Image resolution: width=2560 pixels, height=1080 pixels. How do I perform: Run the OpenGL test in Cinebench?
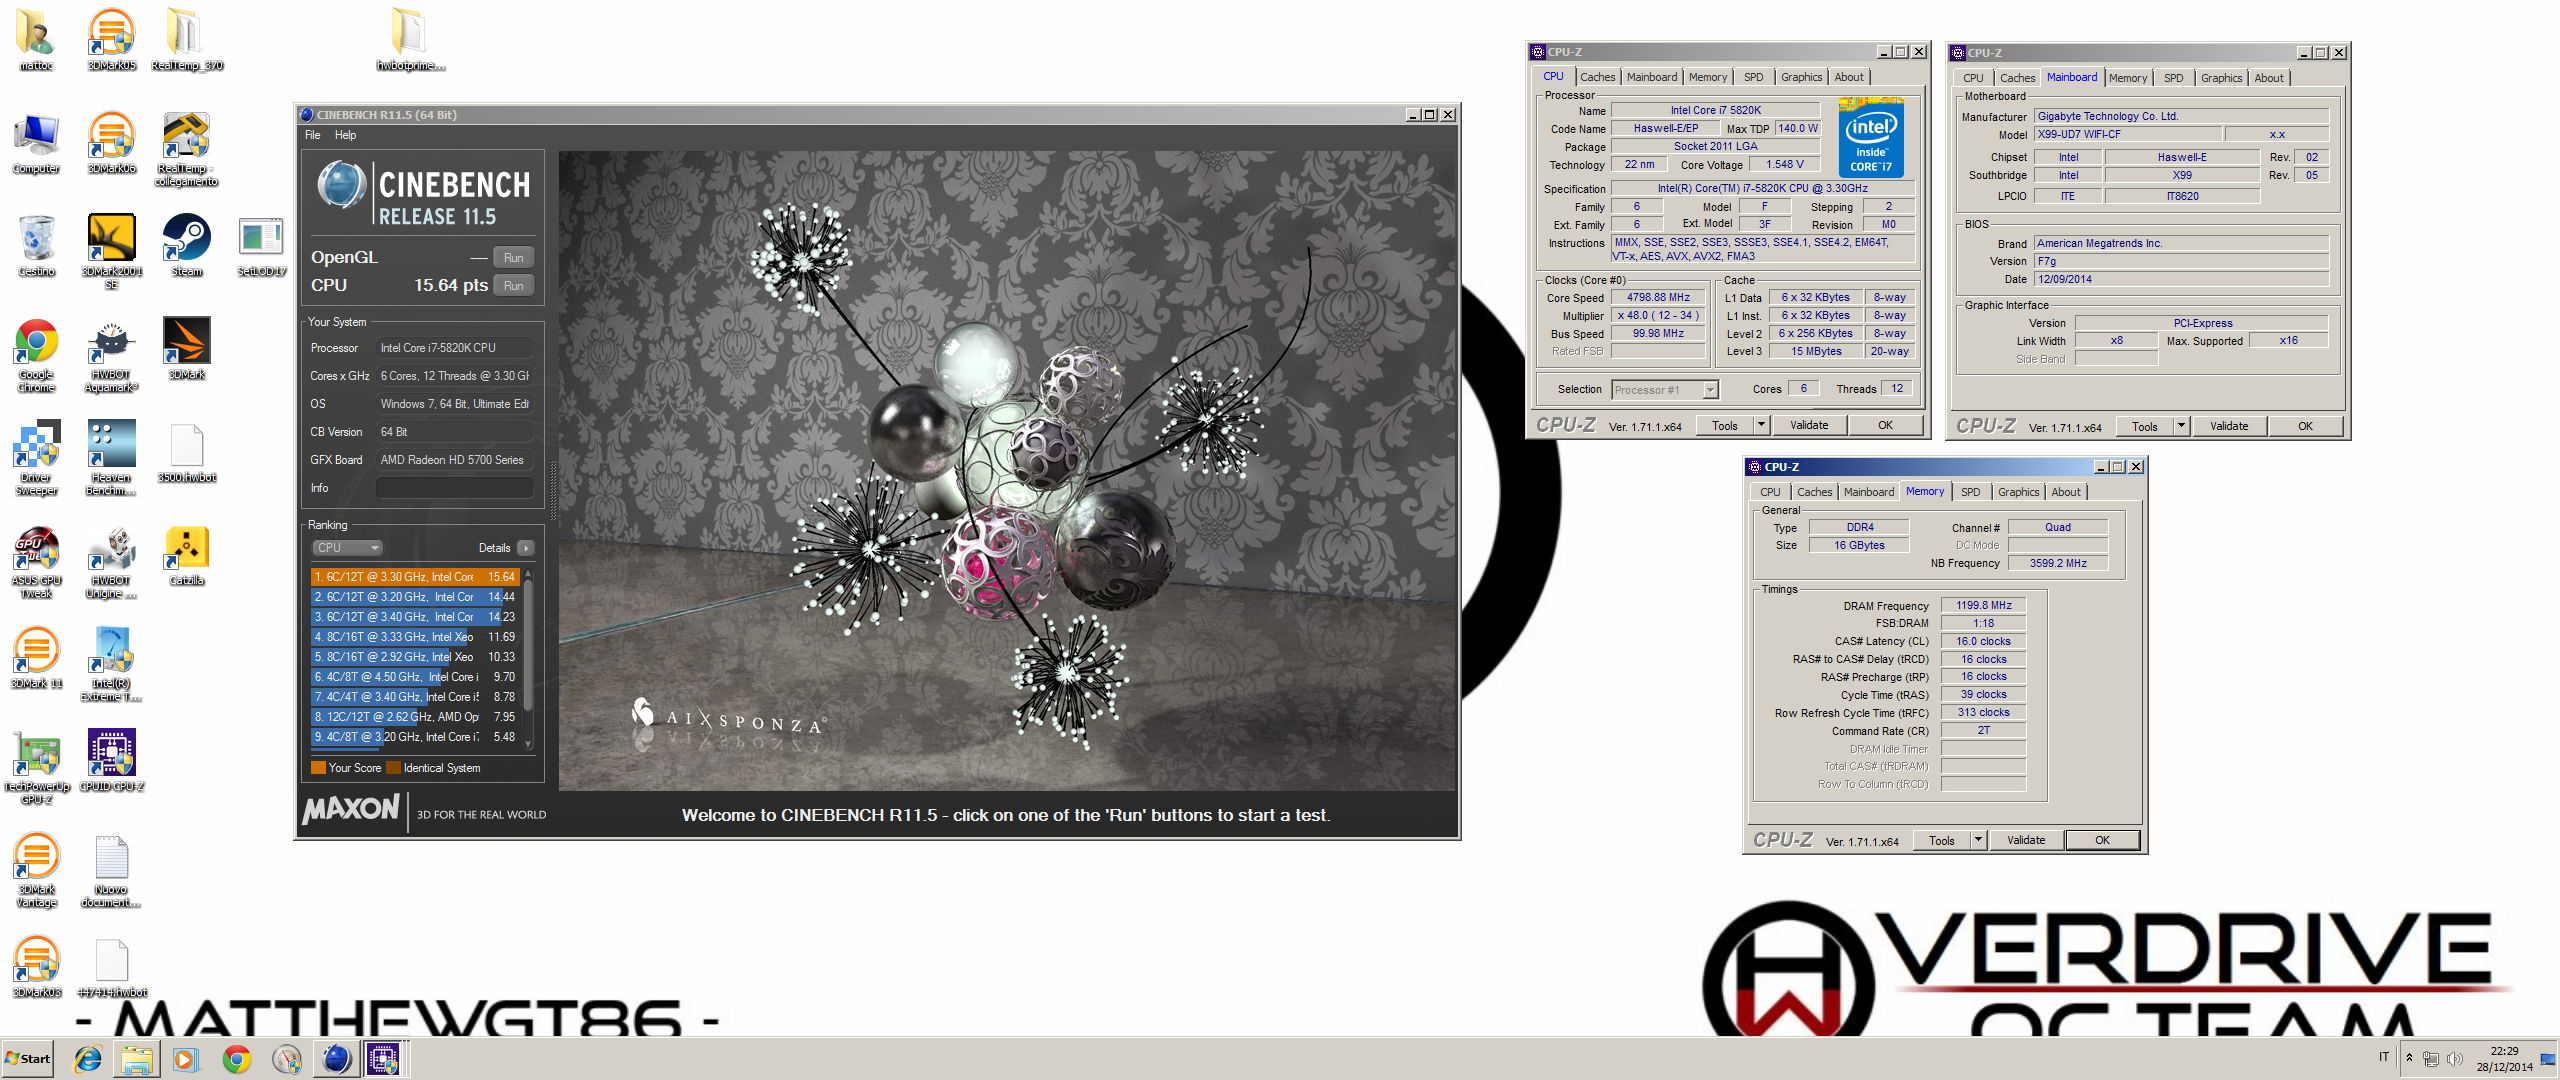click(x=513, y=258)
